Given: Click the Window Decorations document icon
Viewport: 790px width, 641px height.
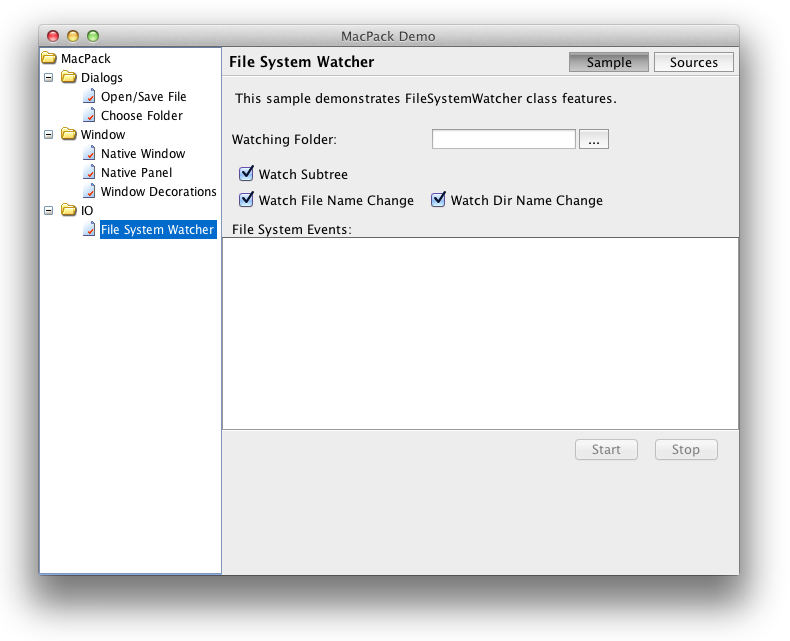Looking at the screenshot, I should (89, 191).
